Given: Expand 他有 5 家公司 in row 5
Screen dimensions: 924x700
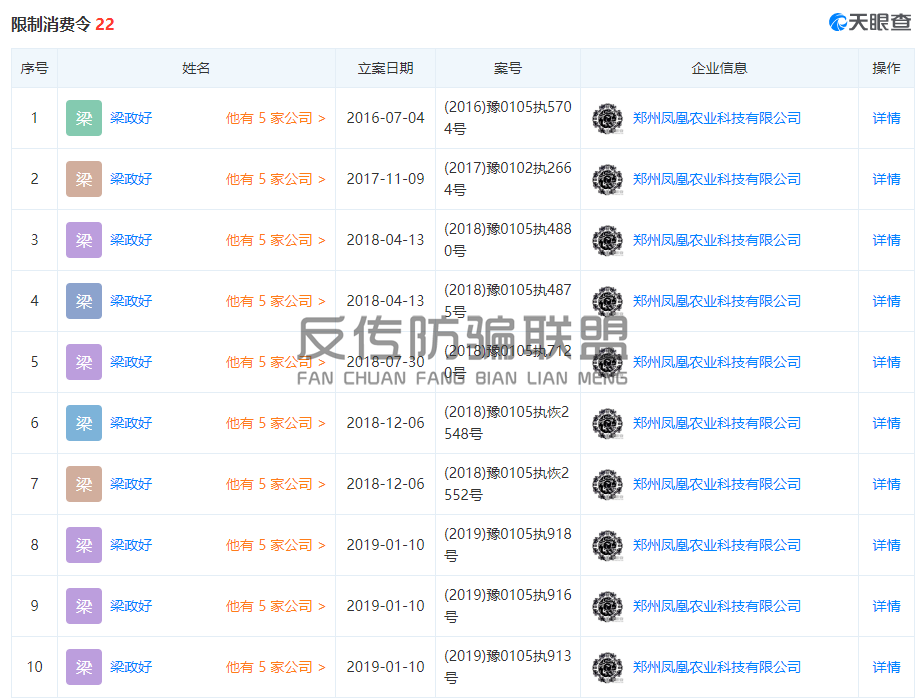Looking at the screenshot, I should 275,362.
